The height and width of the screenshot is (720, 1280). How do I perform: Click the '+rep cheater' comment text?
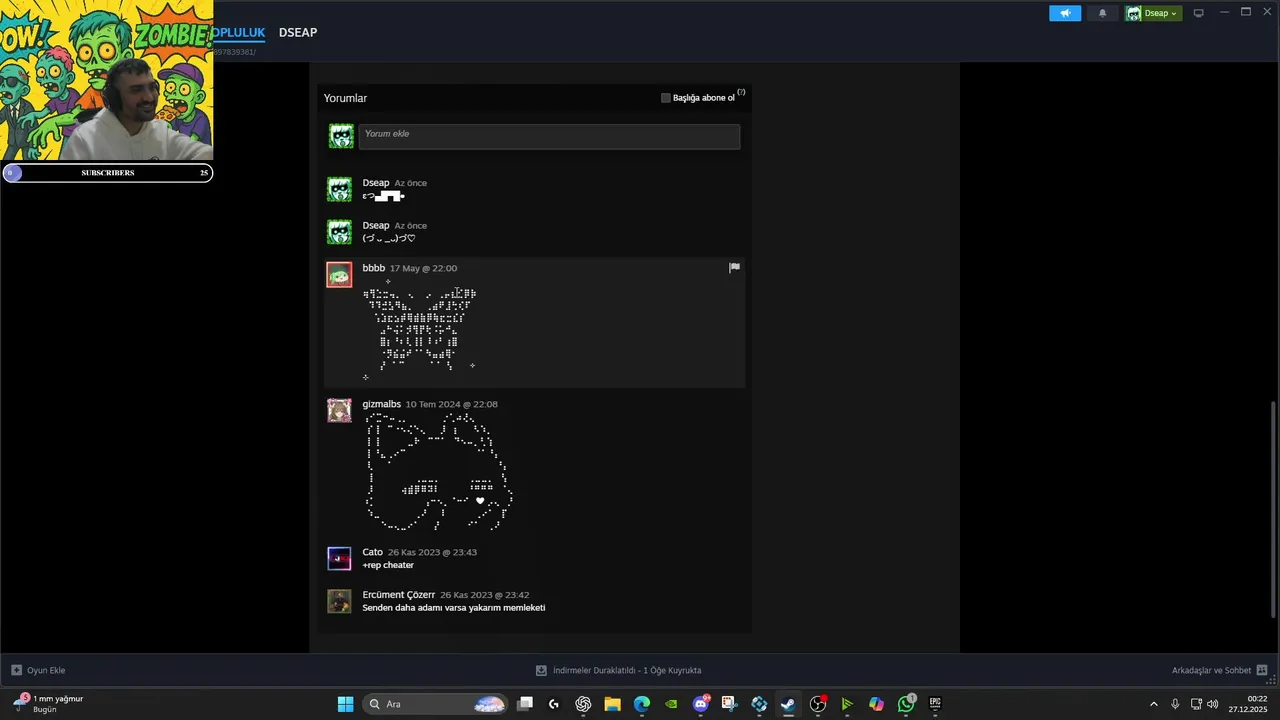[388, 565]
